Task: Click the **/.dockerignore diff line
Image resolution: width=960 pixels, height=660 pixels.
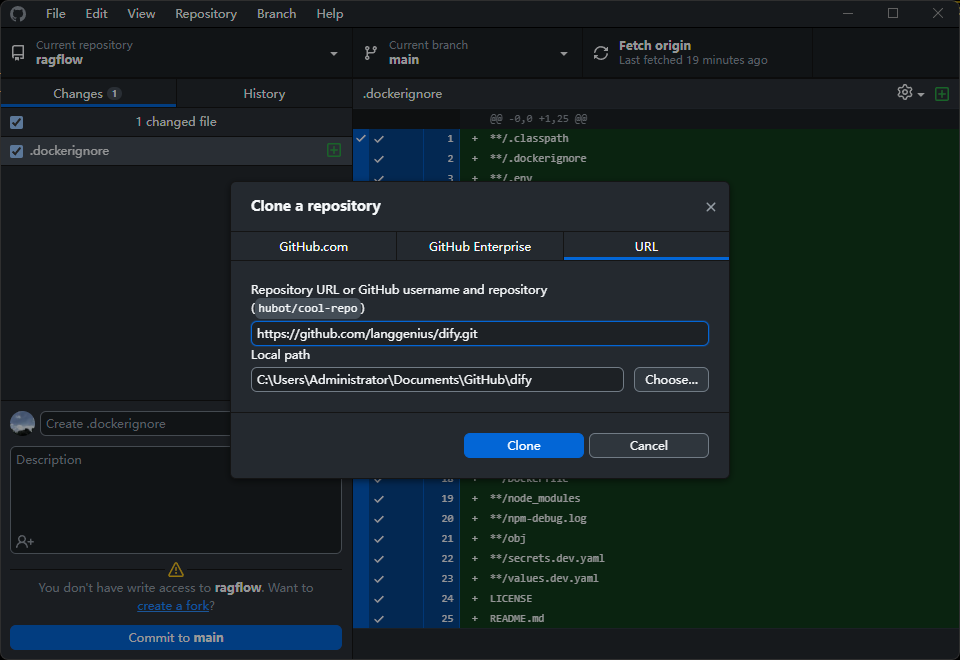Action: (x=538, y=159)
